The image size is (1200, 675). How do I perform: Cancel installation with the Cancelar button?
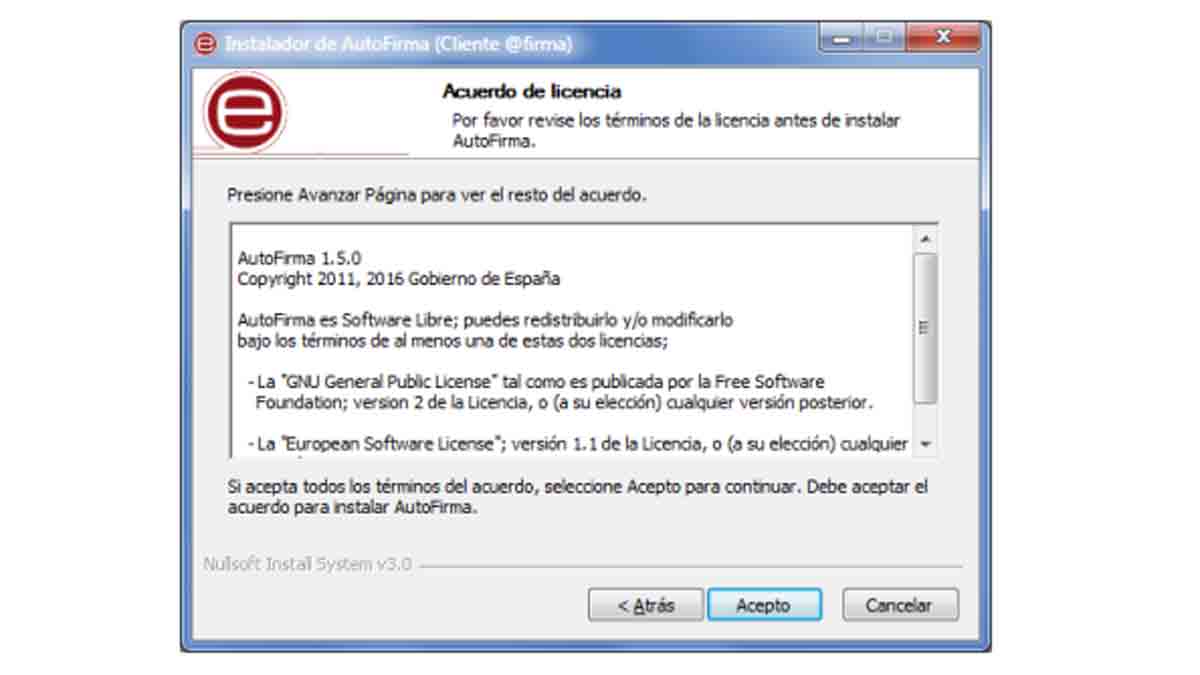click(900, 605)
